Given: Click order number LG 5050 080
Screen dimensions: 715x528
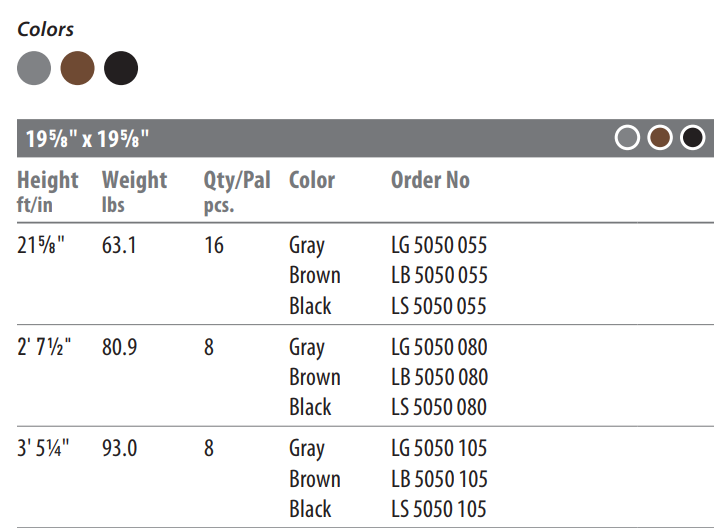Looking at the screenshot, I should tap(440, 347).
